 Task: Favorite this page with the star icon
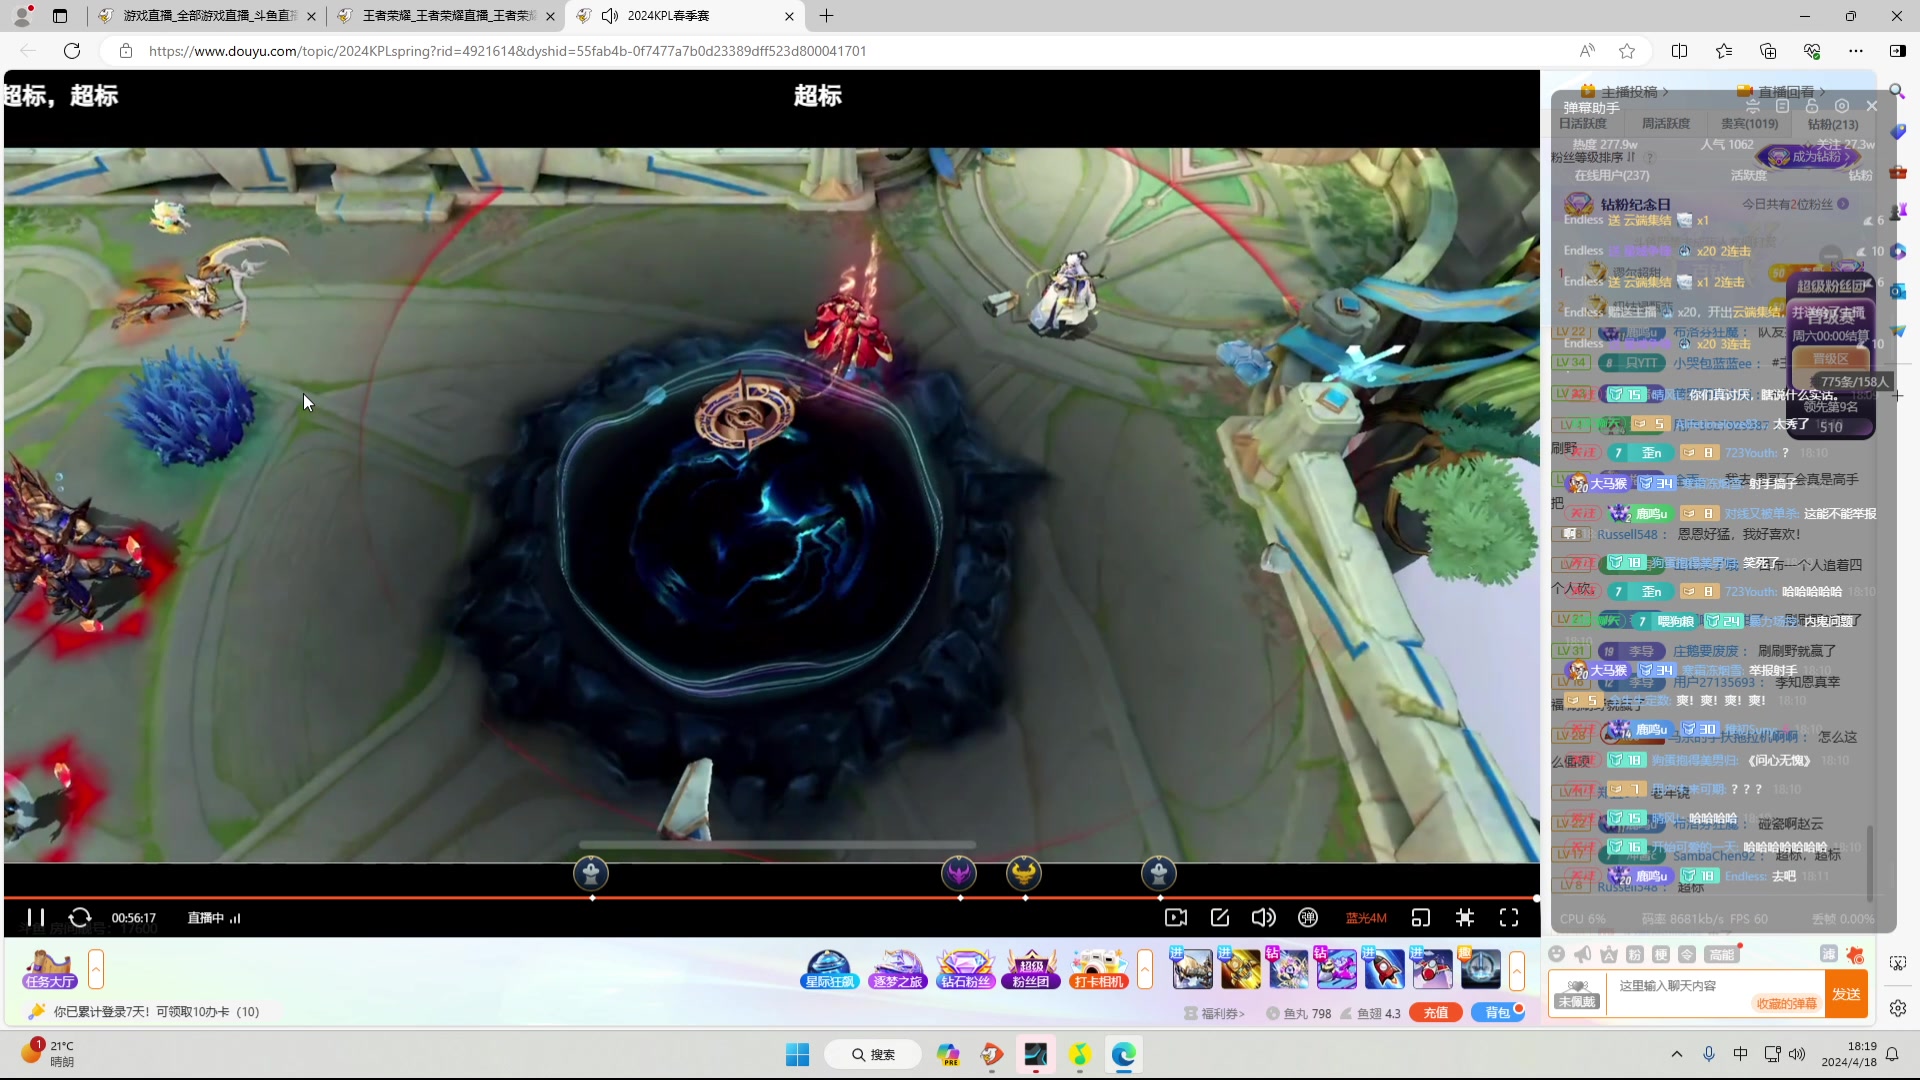(1627, 51)
